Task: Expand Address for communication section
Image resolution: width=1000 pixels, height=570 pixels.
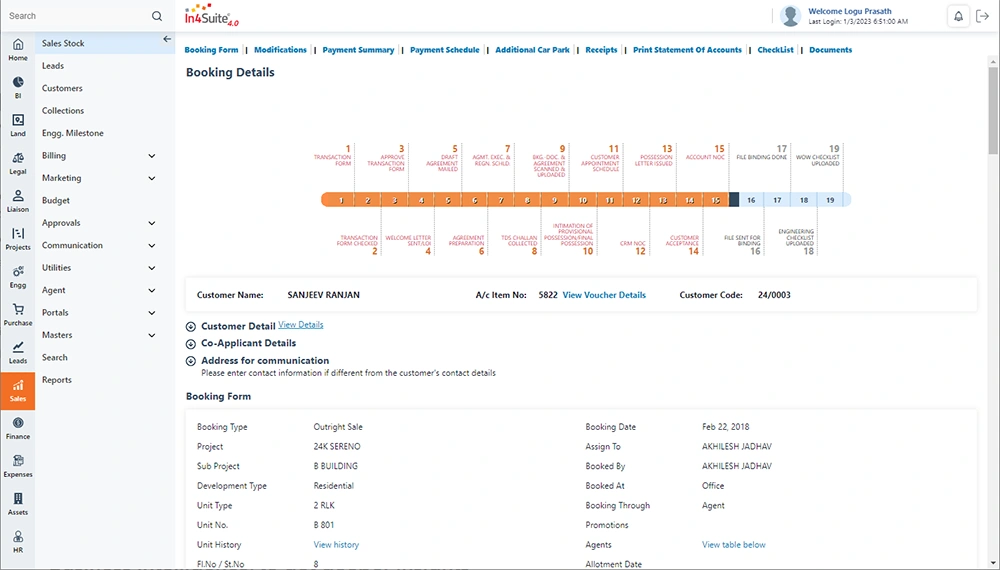Action: pyautogui.click(x=191, y=361)
